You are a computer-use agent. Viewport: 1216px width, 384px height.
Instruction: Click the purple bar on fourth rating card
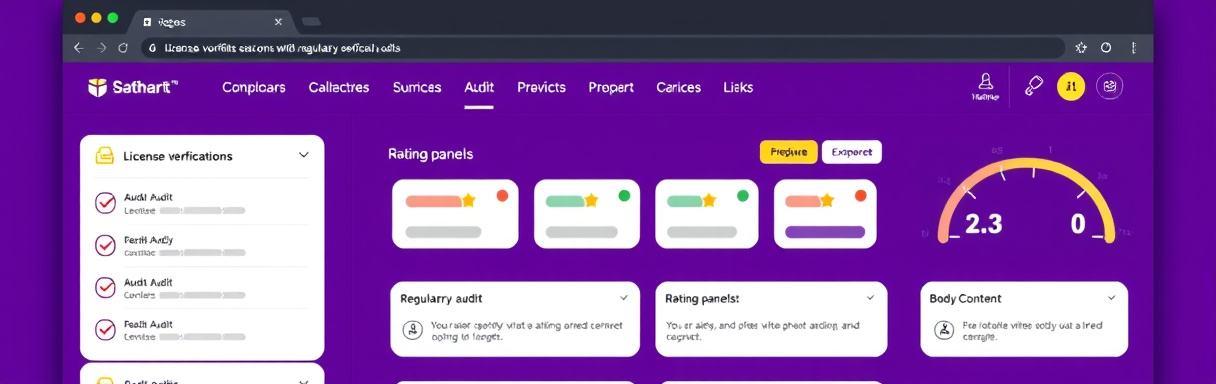click(x=825, y=232)
